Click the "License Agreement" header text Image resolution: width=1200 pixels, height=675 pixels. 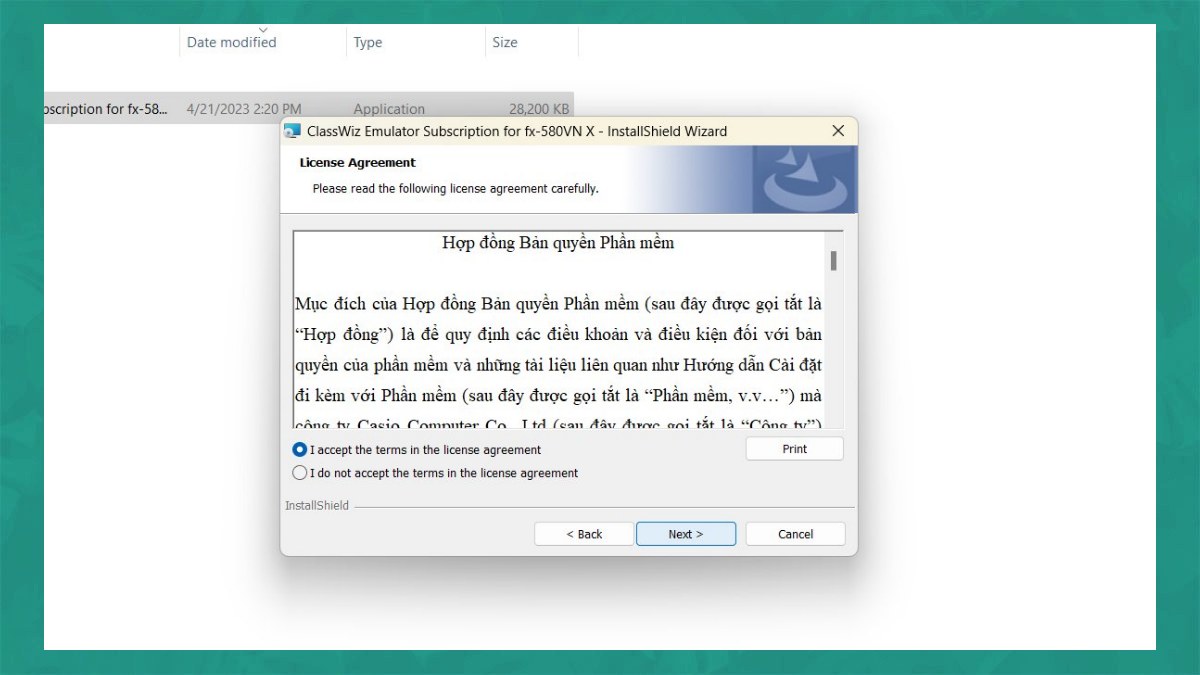(358, 162)
